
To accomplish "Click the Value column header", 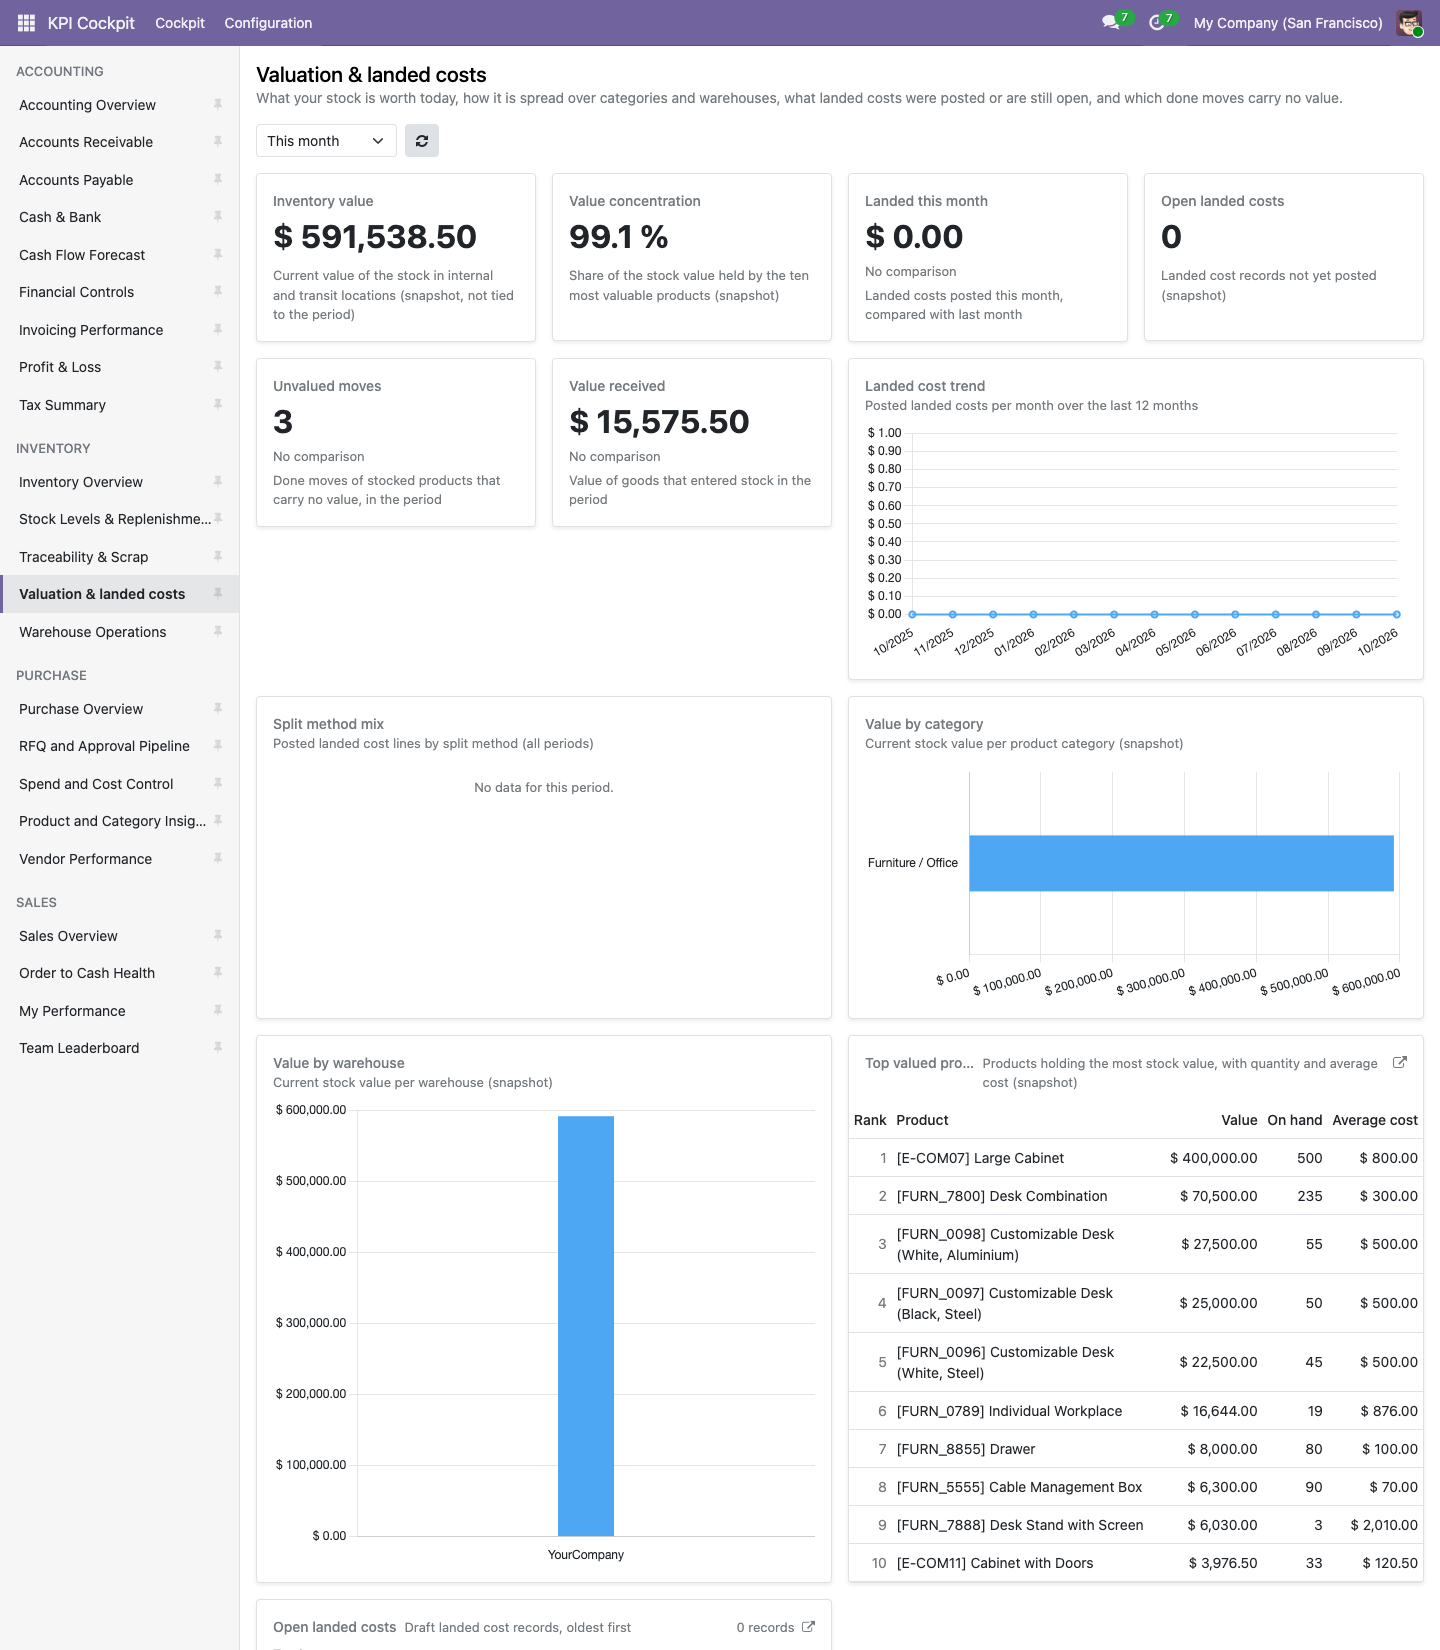I will [x=1239, y=1120].
